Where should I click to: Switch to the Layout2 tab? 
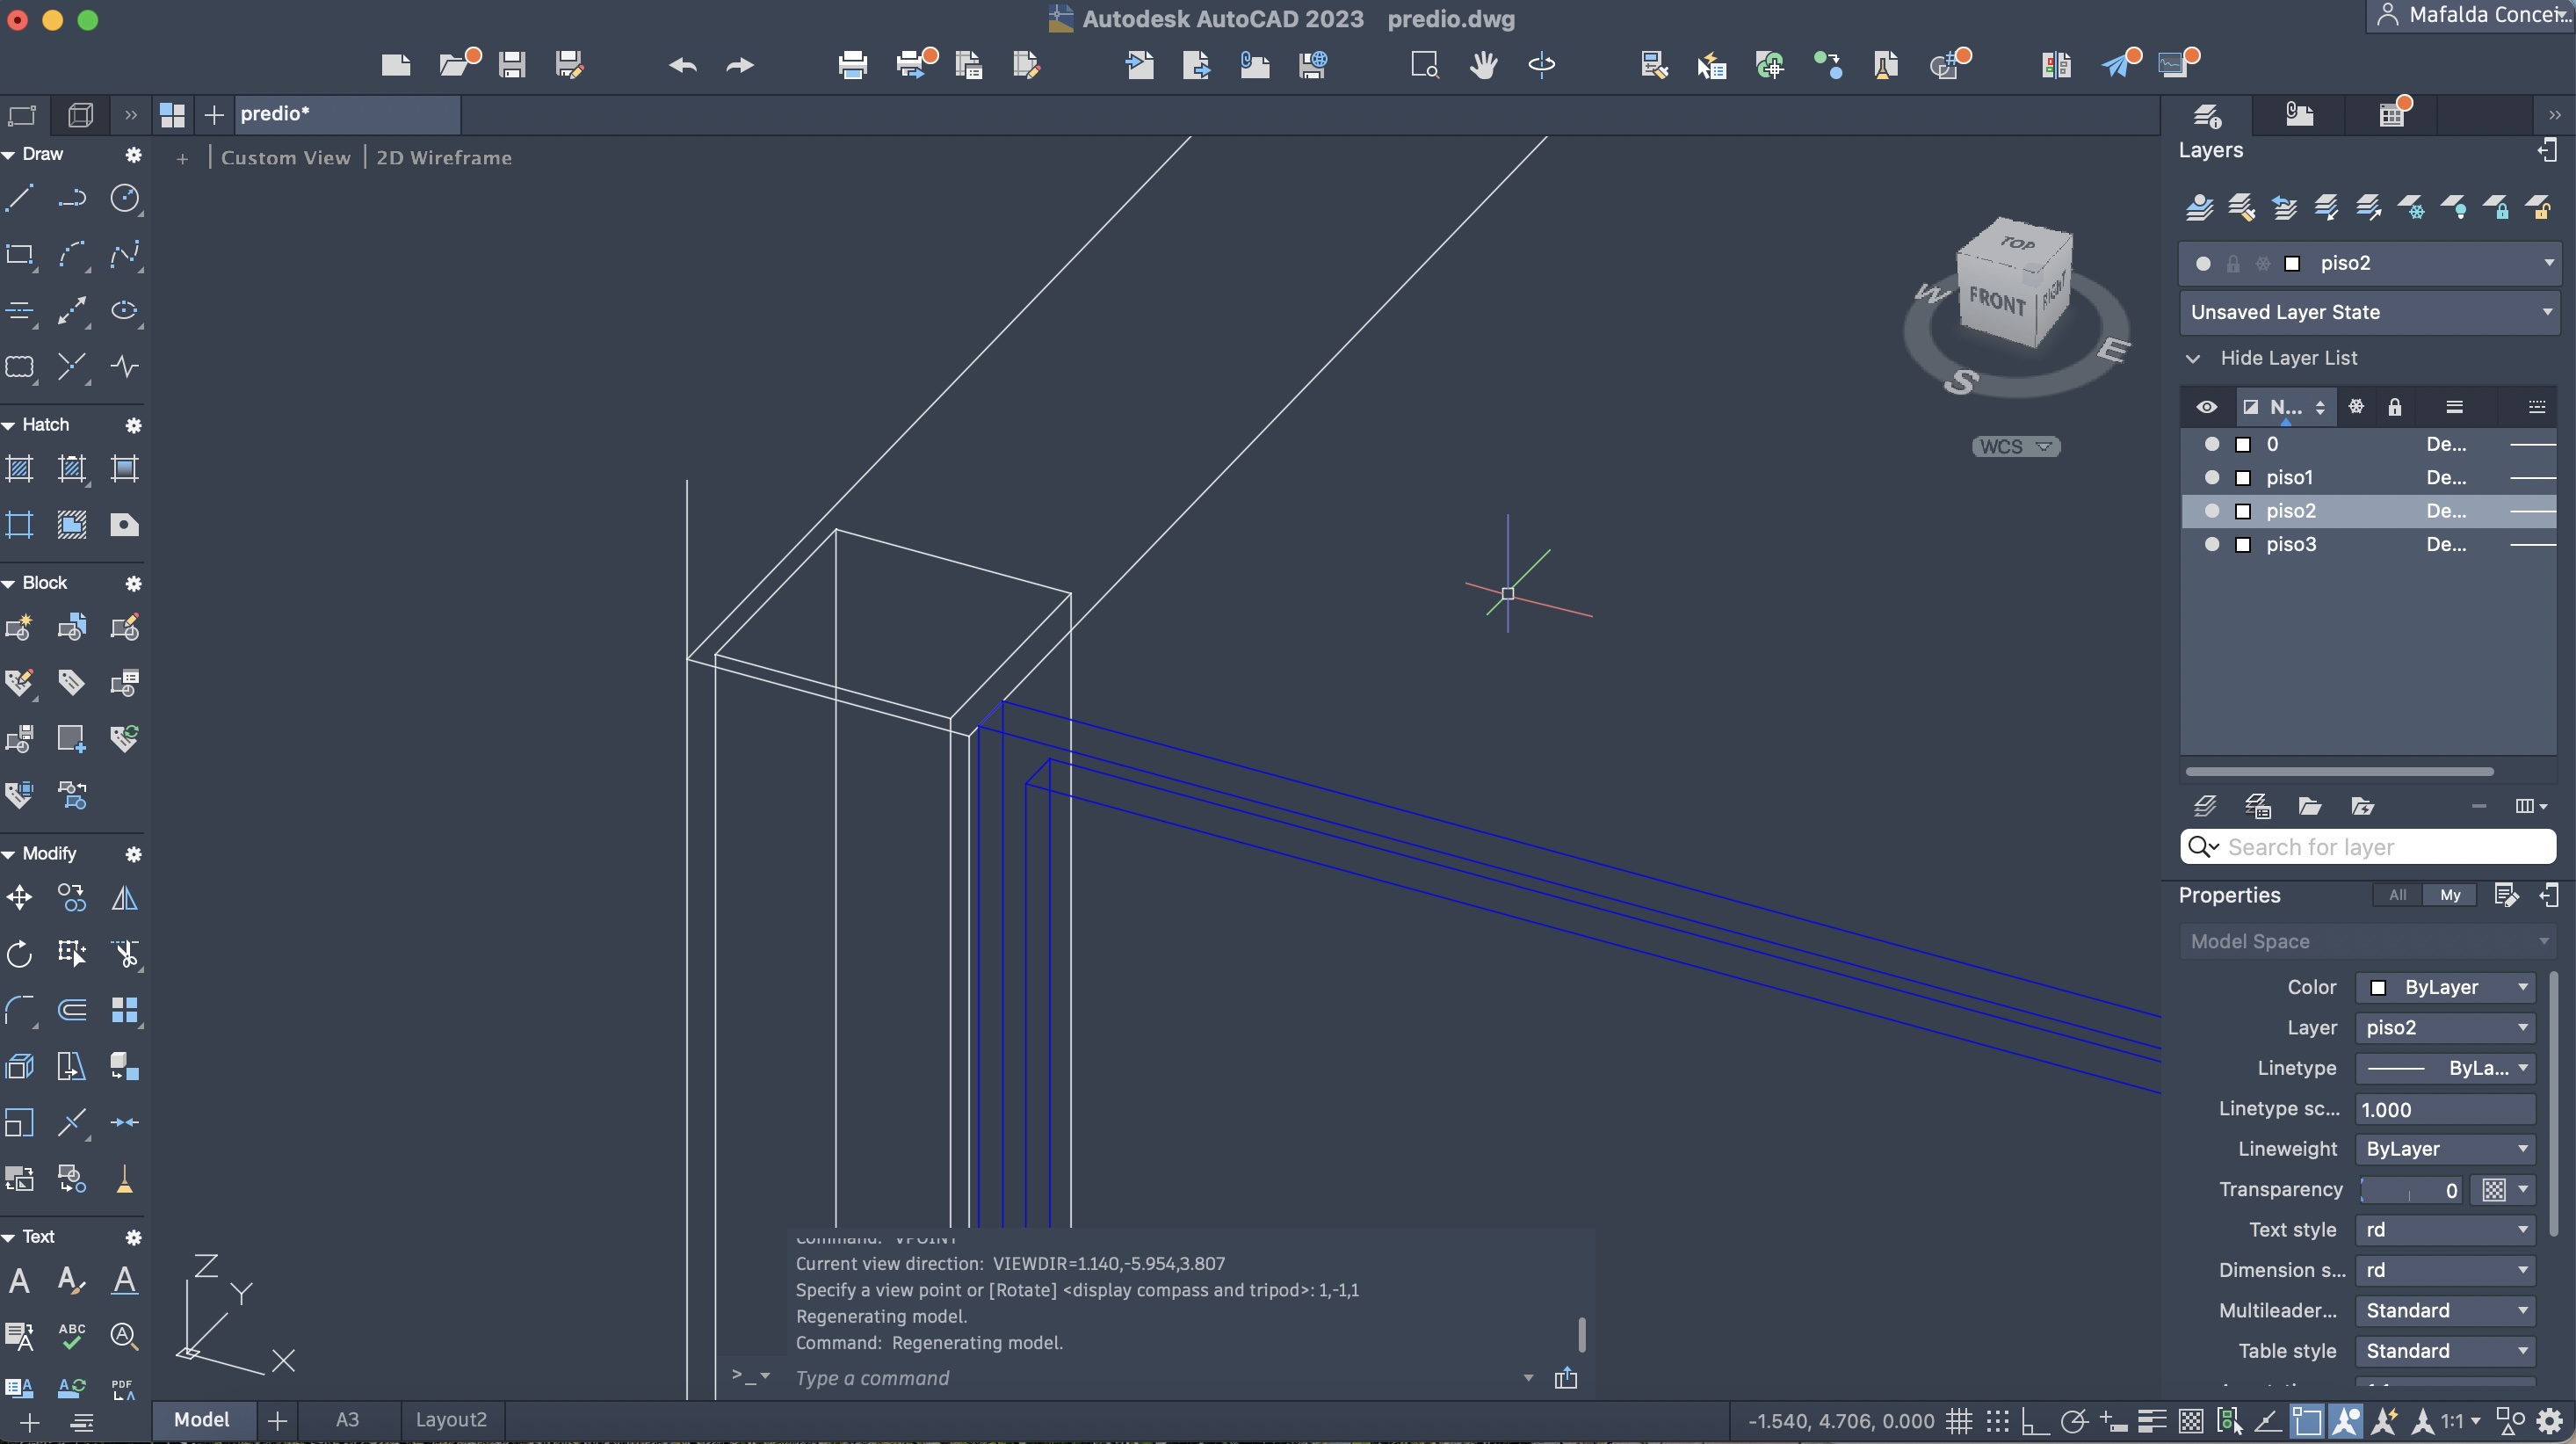[x=451, y=1420]
